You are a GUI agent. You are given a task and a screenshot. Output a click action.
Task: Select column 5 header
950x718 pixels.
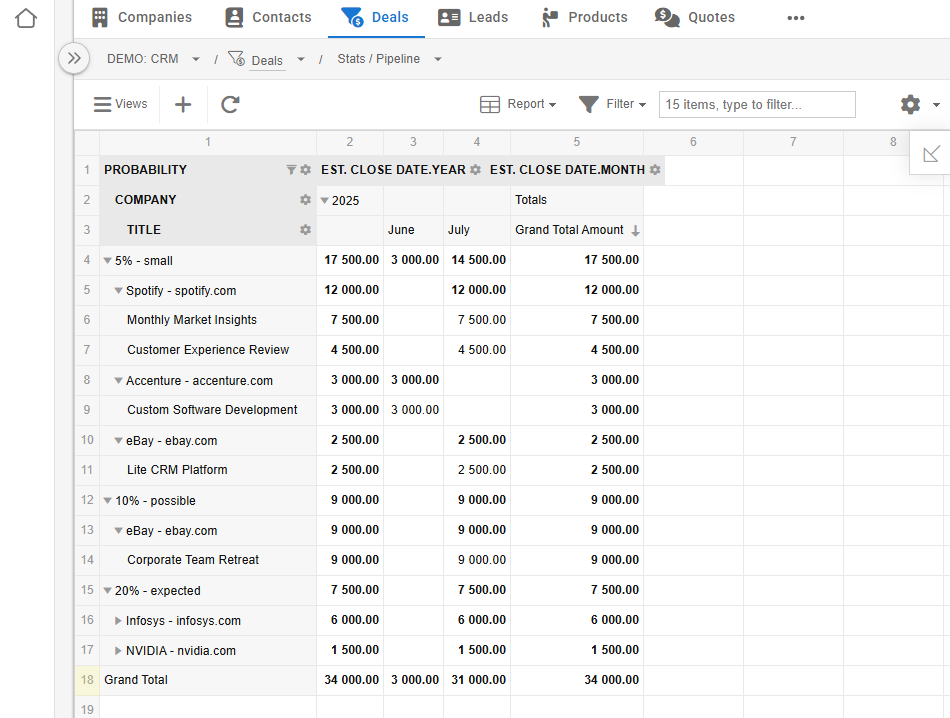tap(577, 142)
